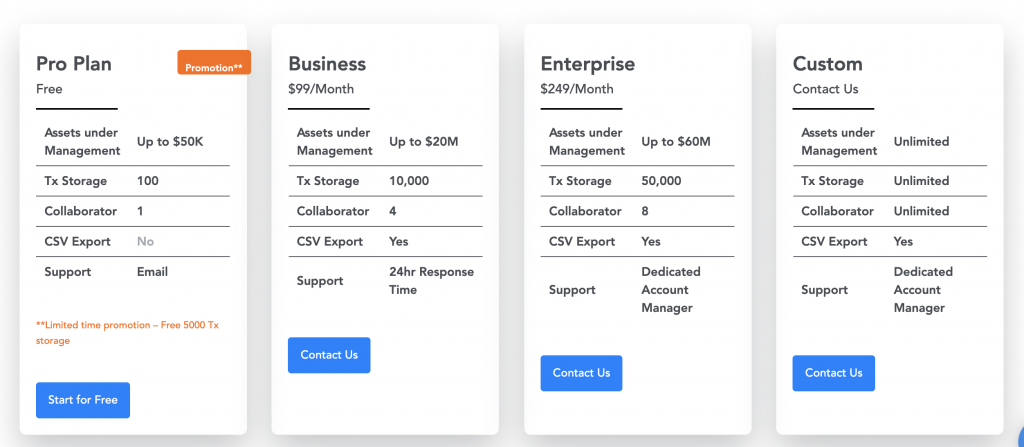1024x447 pixels.
Task: Click the Custom plan's Contact Us subtitle
Action: click(825, 89)
